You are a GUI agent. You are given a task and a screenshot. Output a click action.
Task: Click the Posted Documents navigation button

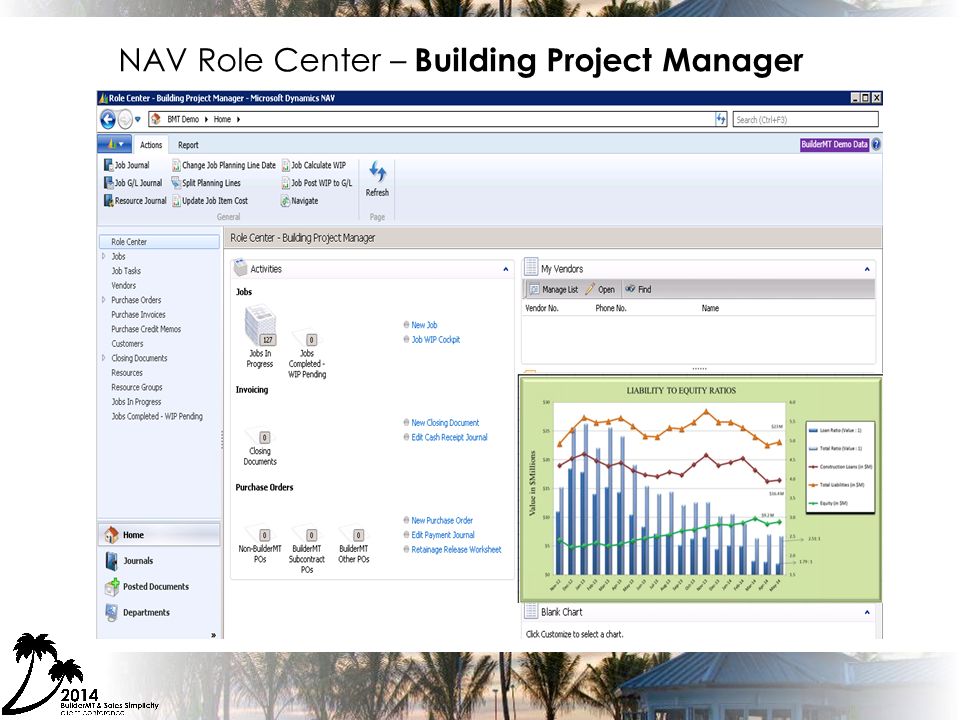(159, 587)
